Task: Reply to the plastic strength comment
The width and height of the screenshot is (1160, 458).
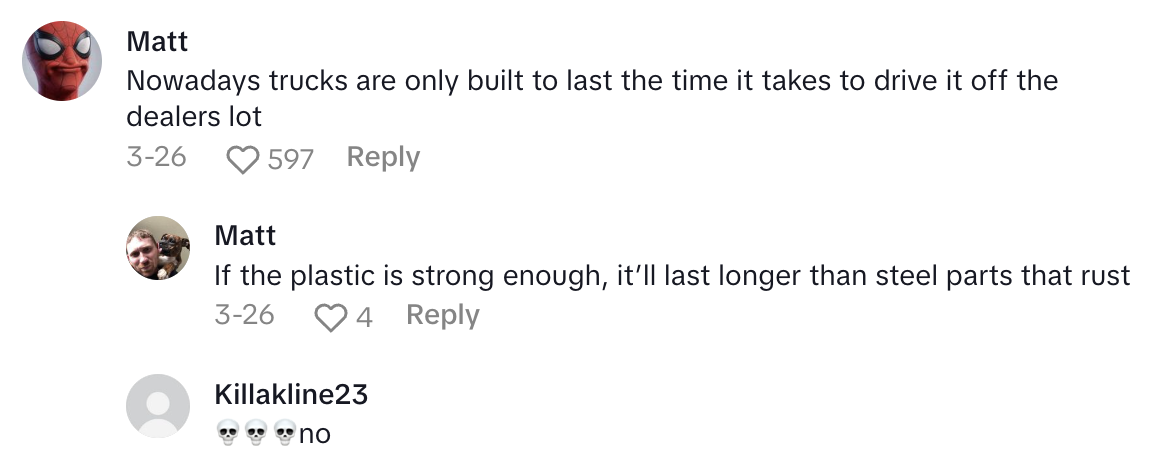Action: (443, 316)
